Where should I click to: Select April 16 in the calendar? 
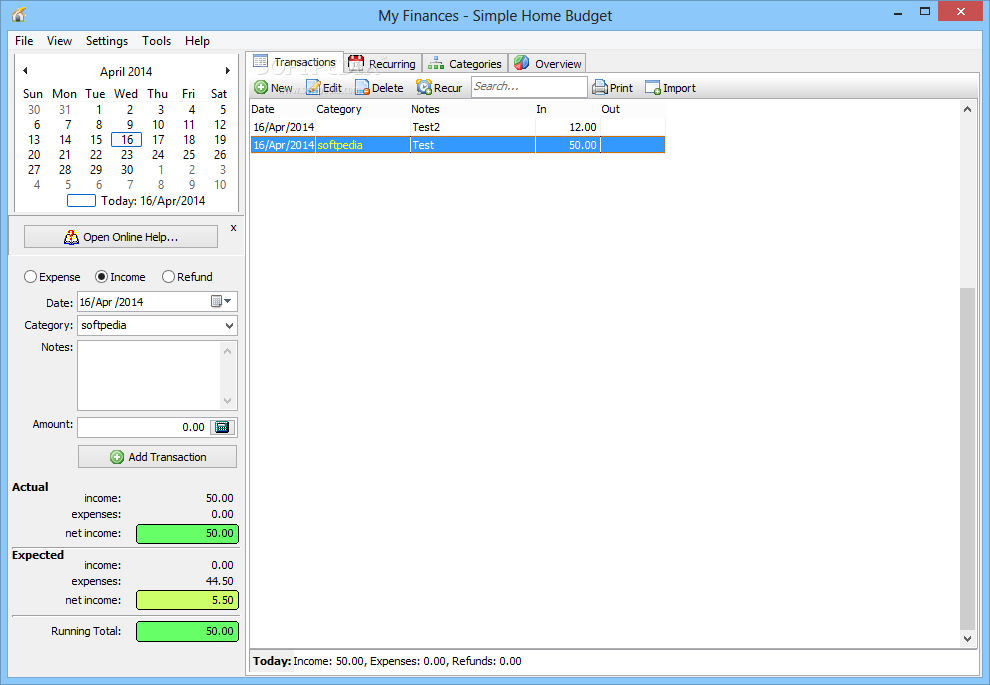(127, 140)
